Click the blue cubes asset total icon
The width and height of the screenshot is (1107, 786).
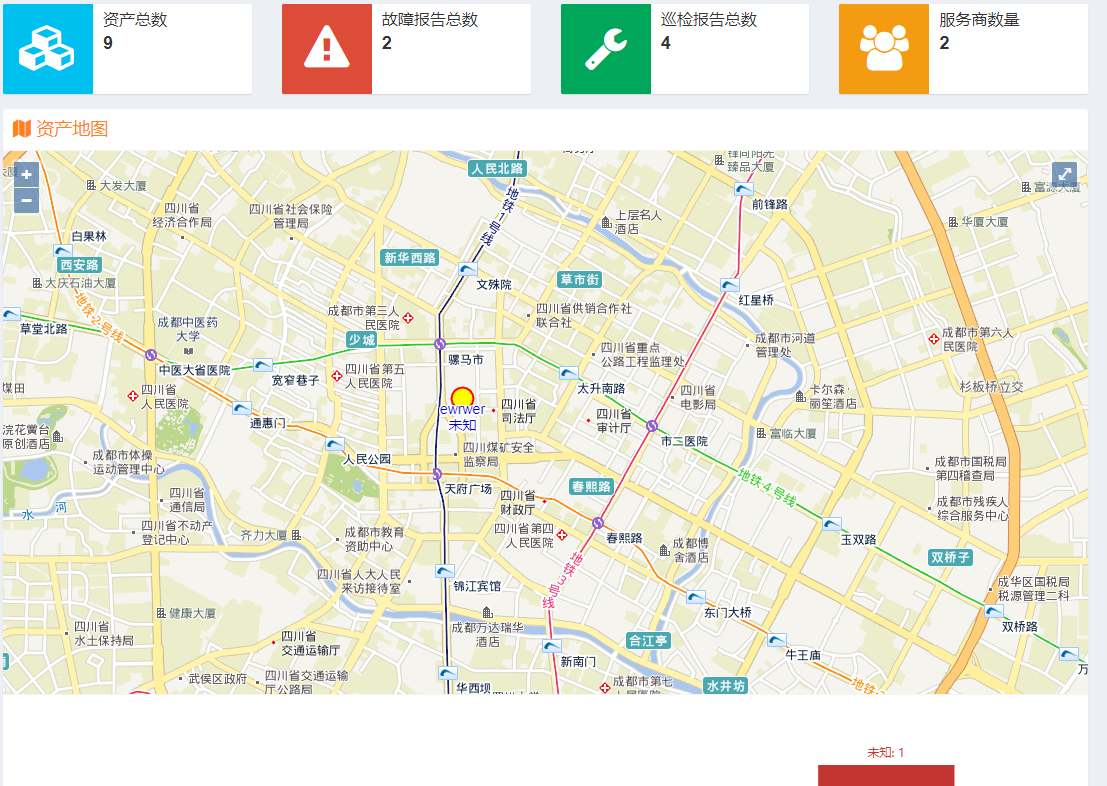click(x=47, y=49)
